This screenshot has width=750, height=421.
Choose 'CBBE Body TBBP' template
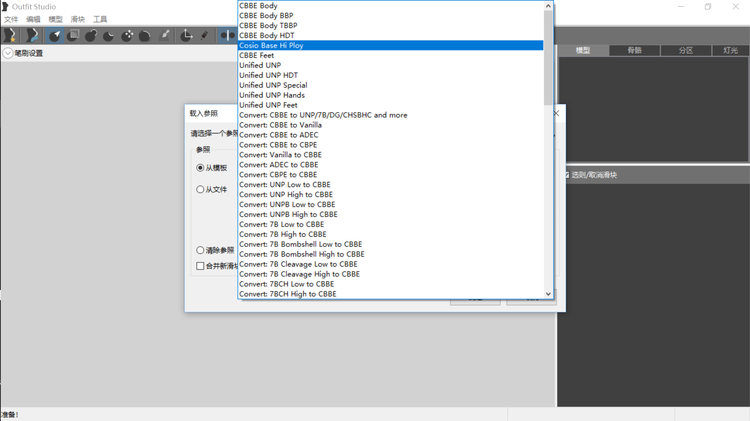(x=391, y=26)
